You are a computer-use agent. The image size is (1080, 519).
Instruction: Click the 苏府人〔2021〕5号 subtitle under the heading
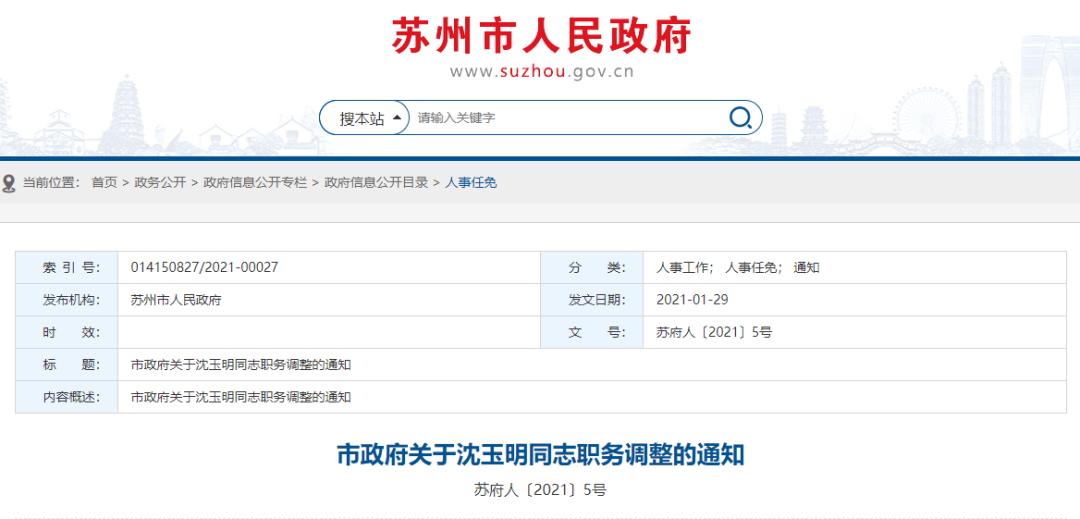[541, 490]
